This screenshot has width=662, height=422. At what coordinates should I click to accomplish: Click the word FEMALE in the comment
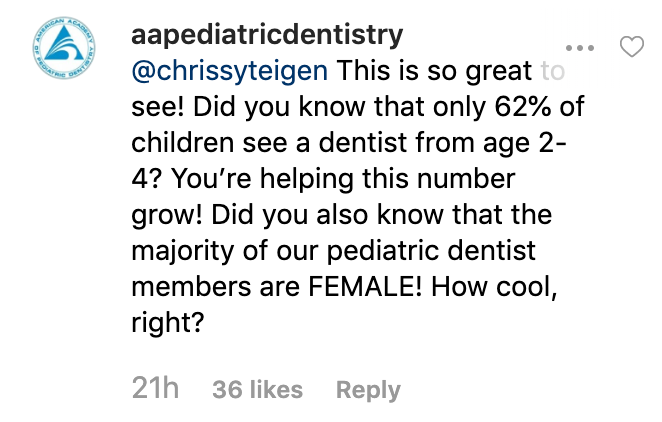coord(365,287)
